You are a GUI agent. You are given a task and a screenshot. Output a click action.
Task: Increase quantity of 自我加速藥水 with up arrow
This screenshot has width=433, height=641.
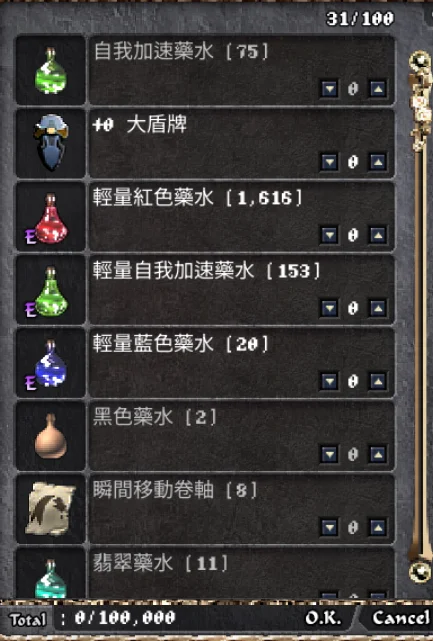[378, 88]
